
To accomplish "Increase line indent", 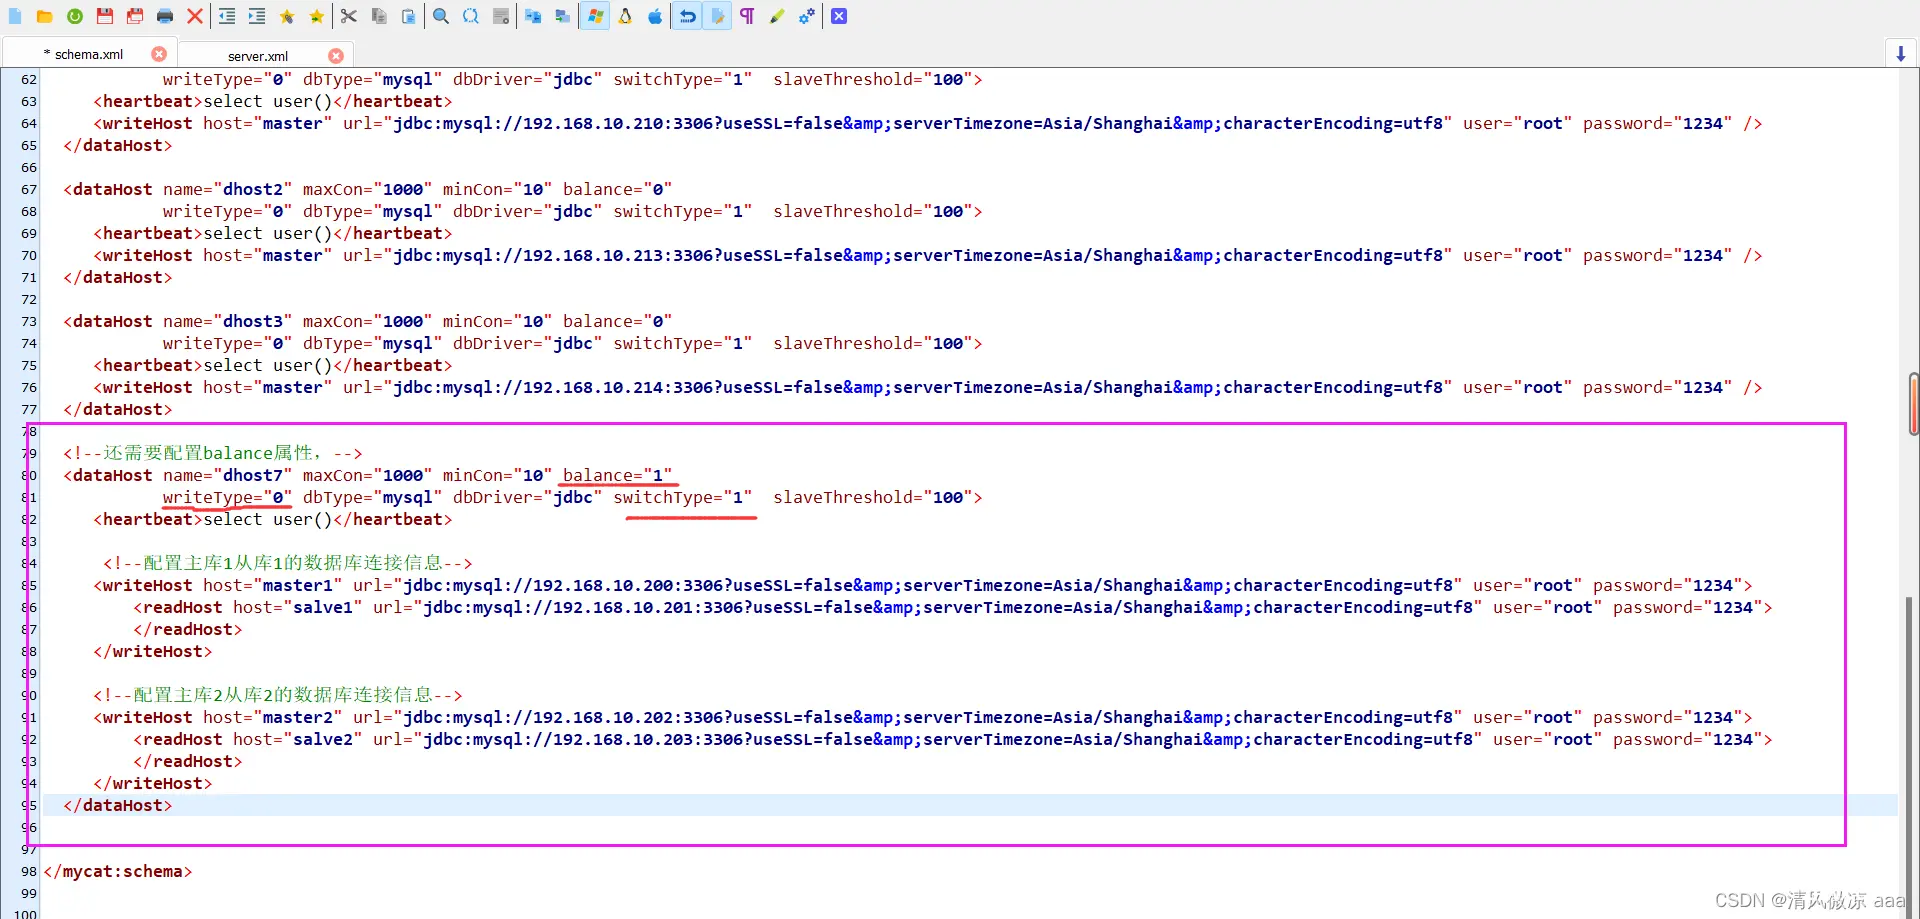I will tap(257, 16).
